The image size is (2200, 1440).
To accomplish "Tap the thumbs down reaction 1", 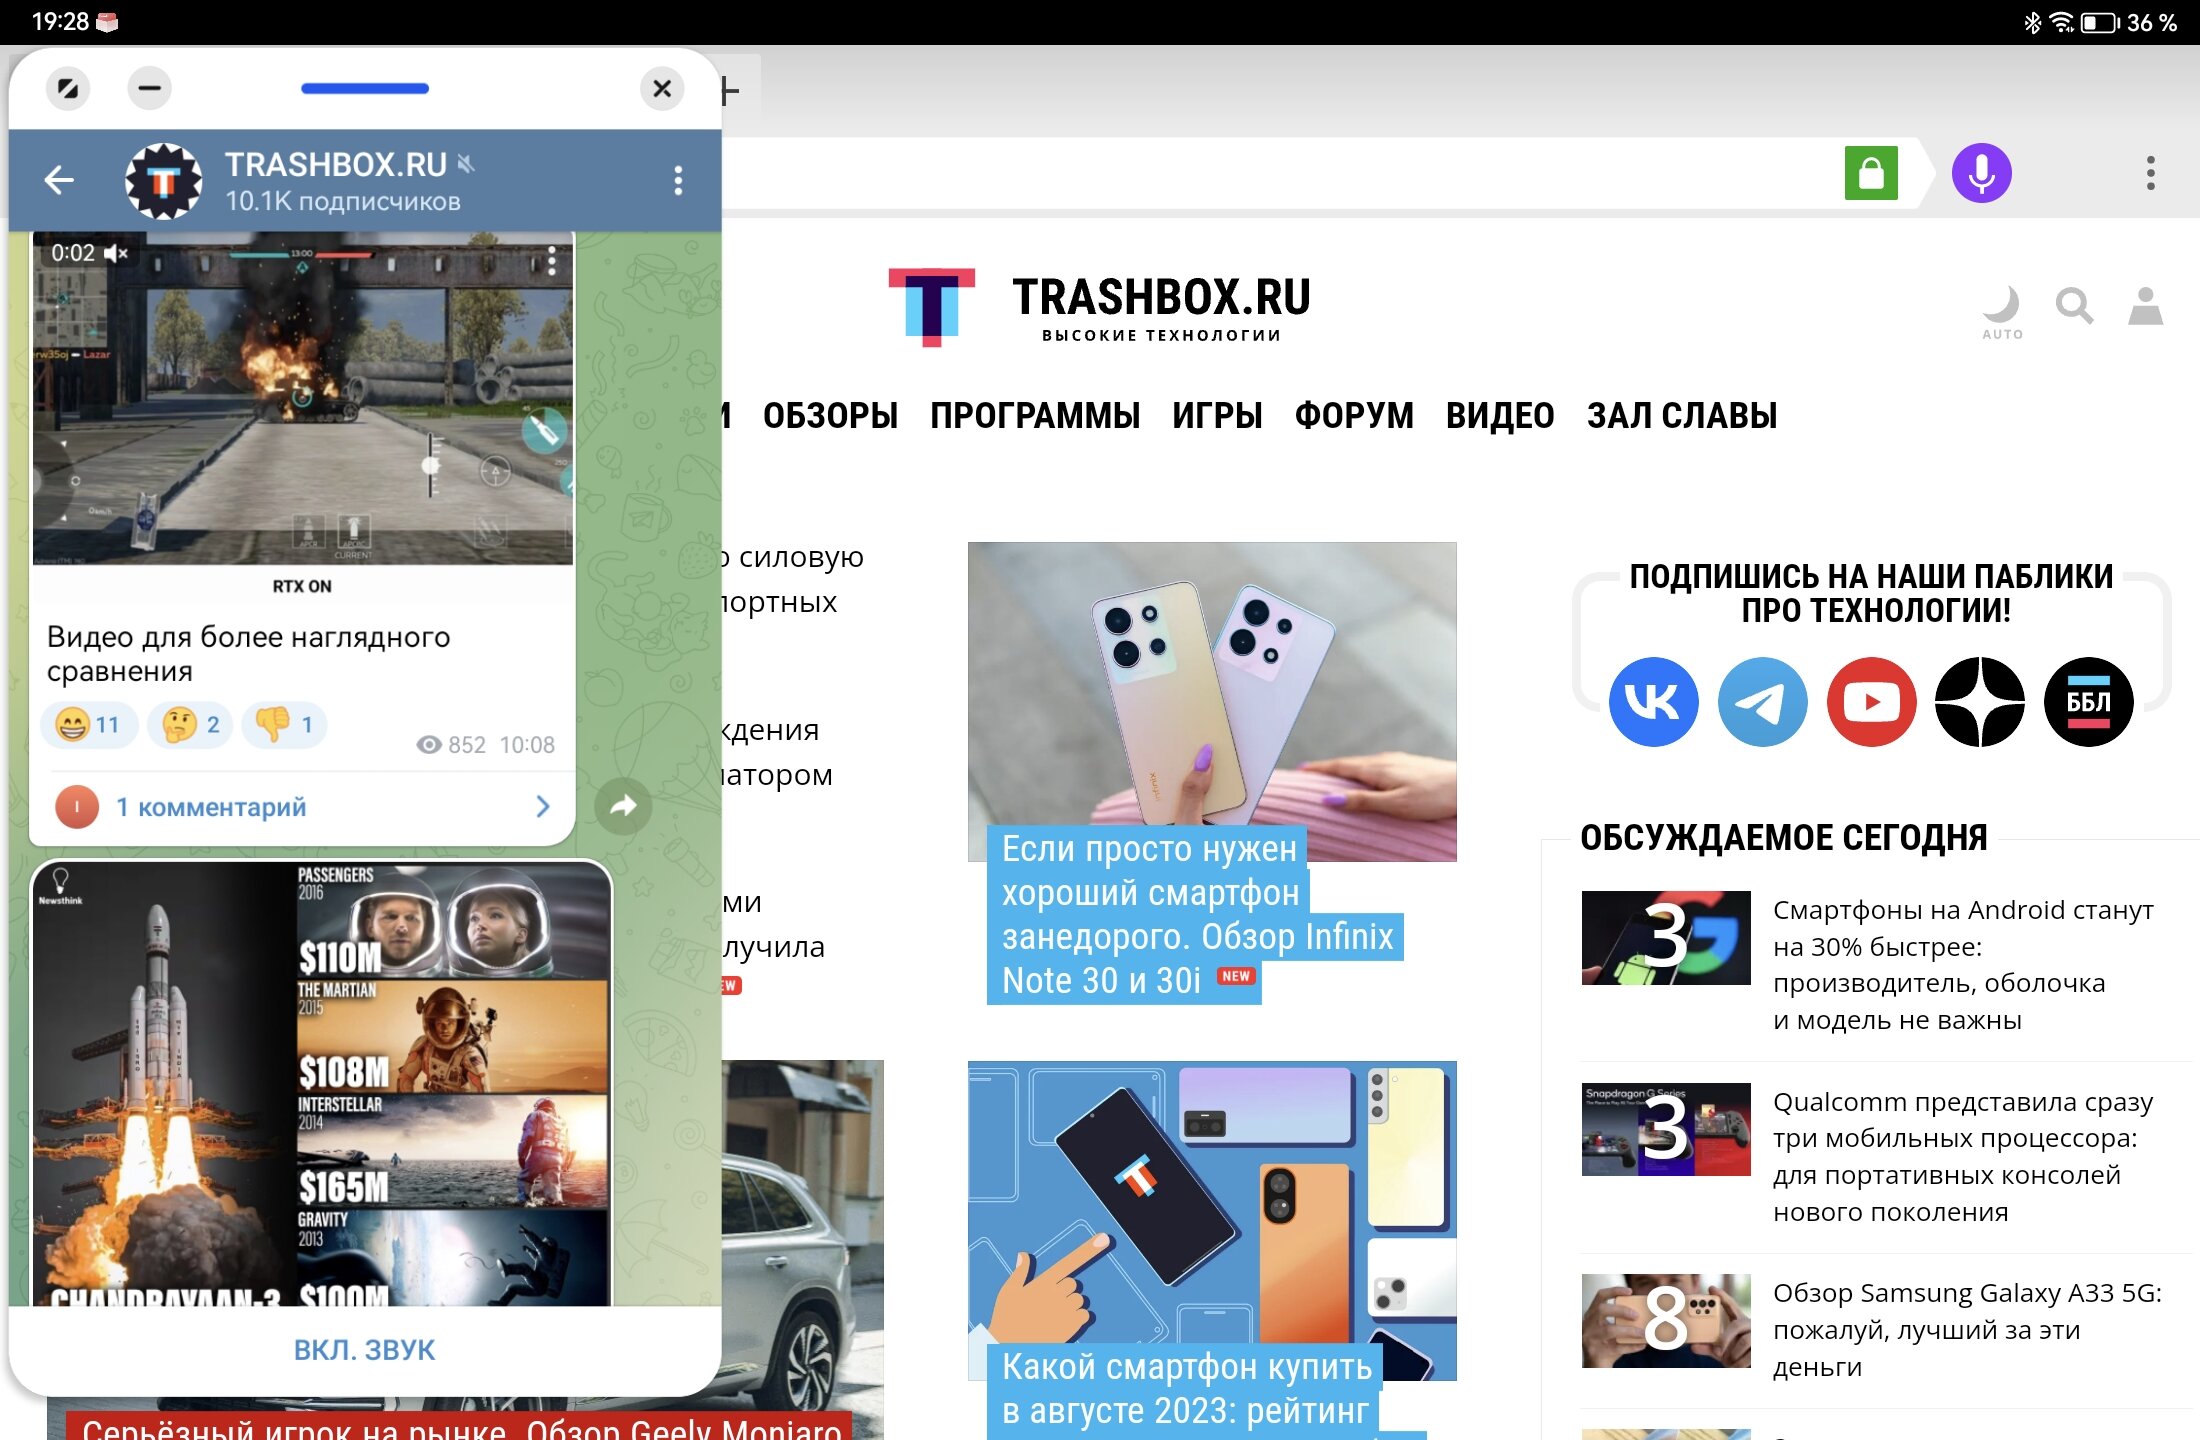I will (x=284, y=724).
